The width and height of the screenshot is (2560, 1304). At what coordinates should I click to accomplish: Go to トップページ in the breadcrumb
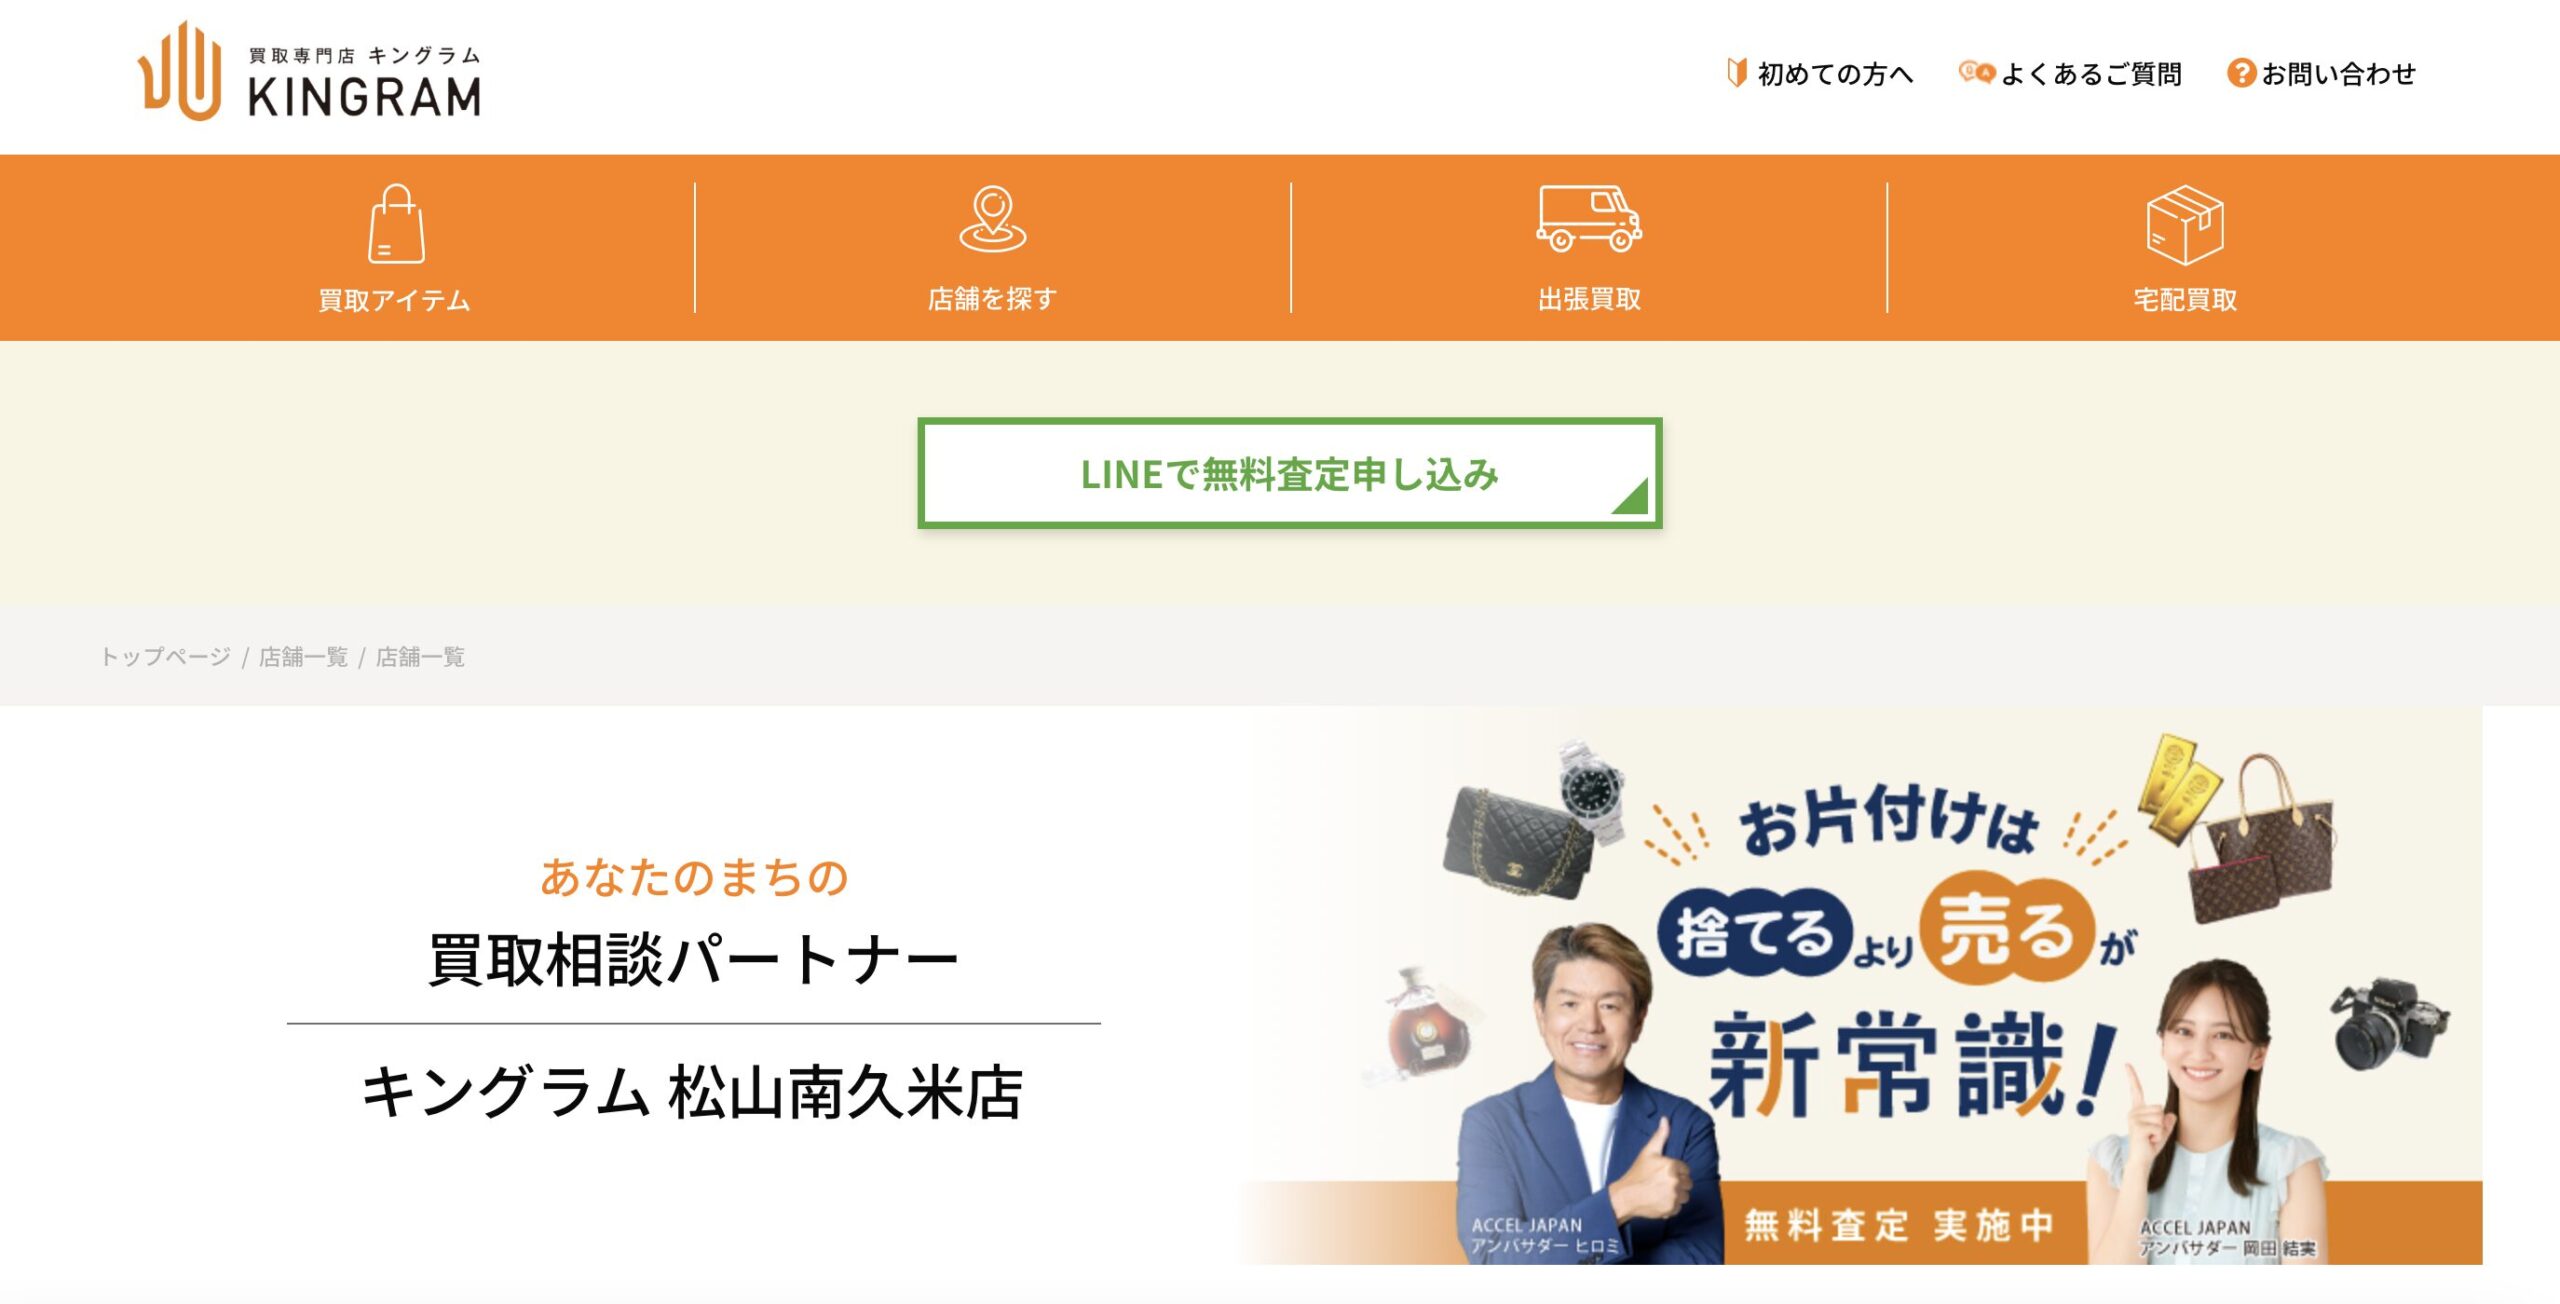click(x=165, y=656)
